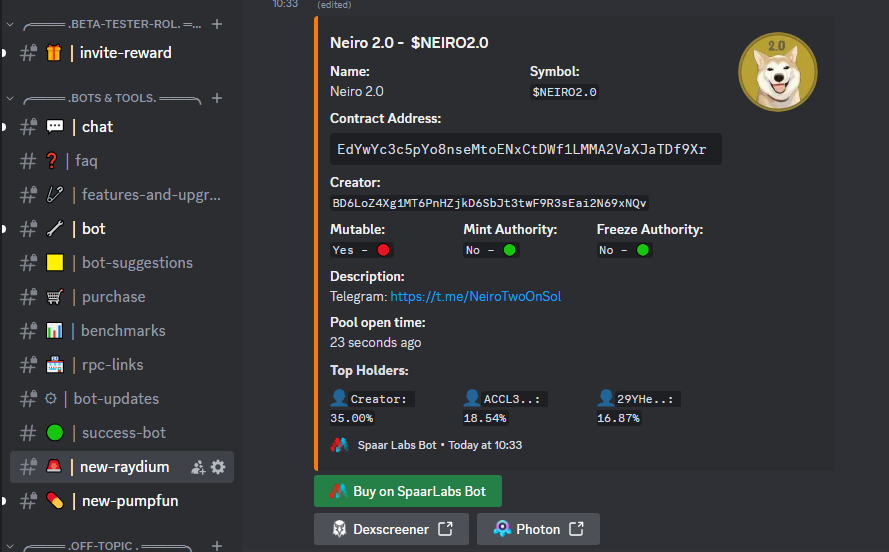Click the invite icon for new-raydium

pyautogui.click(x=198, y=467)
